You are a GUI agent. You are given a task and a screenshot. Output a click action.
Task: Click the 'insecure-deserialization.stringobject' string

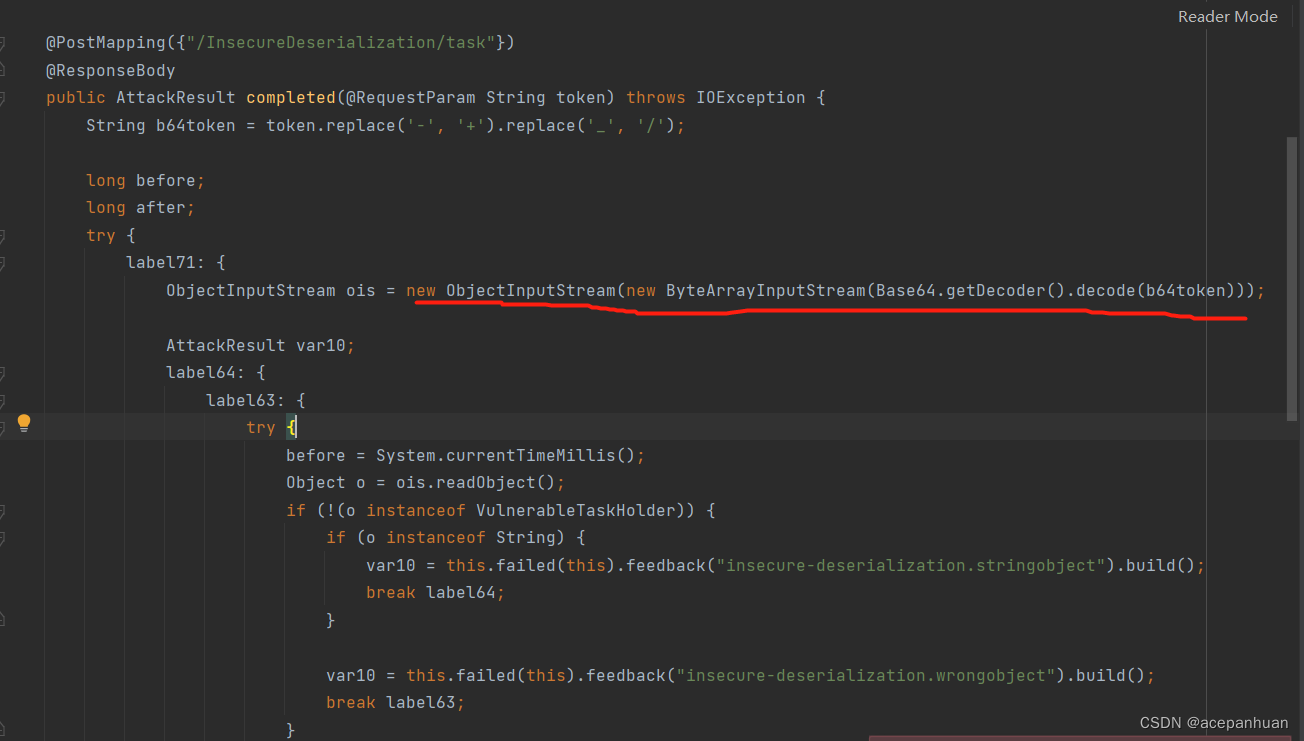[910, 566]
